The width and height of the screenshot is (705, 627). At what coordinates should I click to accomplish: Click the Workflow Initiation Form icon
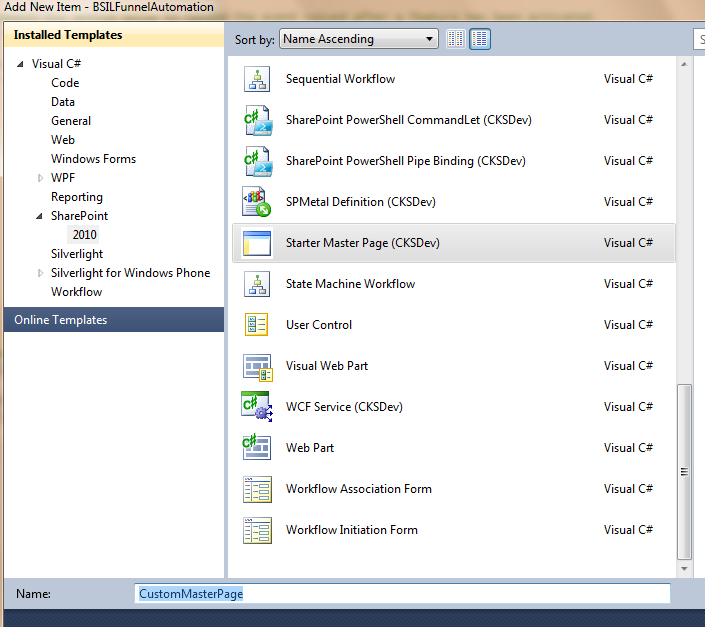257,530
